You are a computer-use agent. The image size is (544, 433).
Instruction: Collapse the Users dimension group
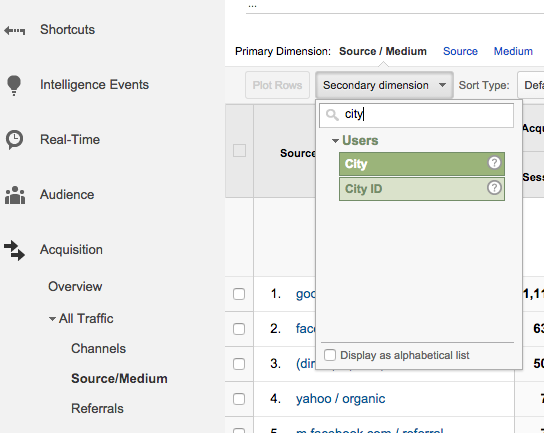click(x=335, y=141)
